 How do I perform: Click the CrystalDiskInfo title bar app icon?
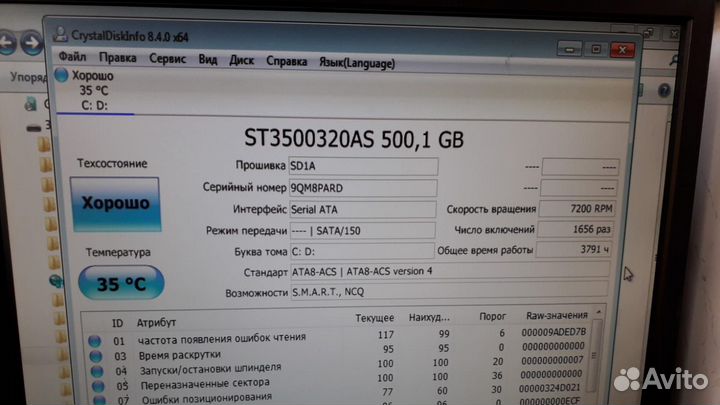point(60,34)
